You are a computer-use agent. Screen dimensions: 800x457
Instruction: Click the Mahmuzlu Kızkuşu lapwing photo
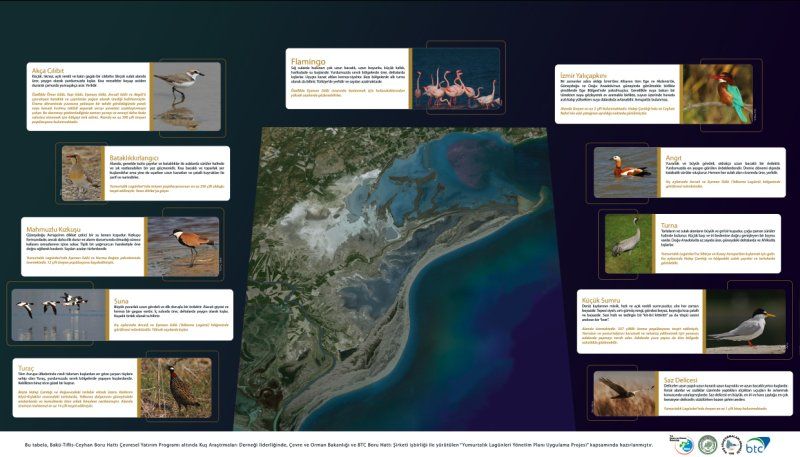point(190,241)
